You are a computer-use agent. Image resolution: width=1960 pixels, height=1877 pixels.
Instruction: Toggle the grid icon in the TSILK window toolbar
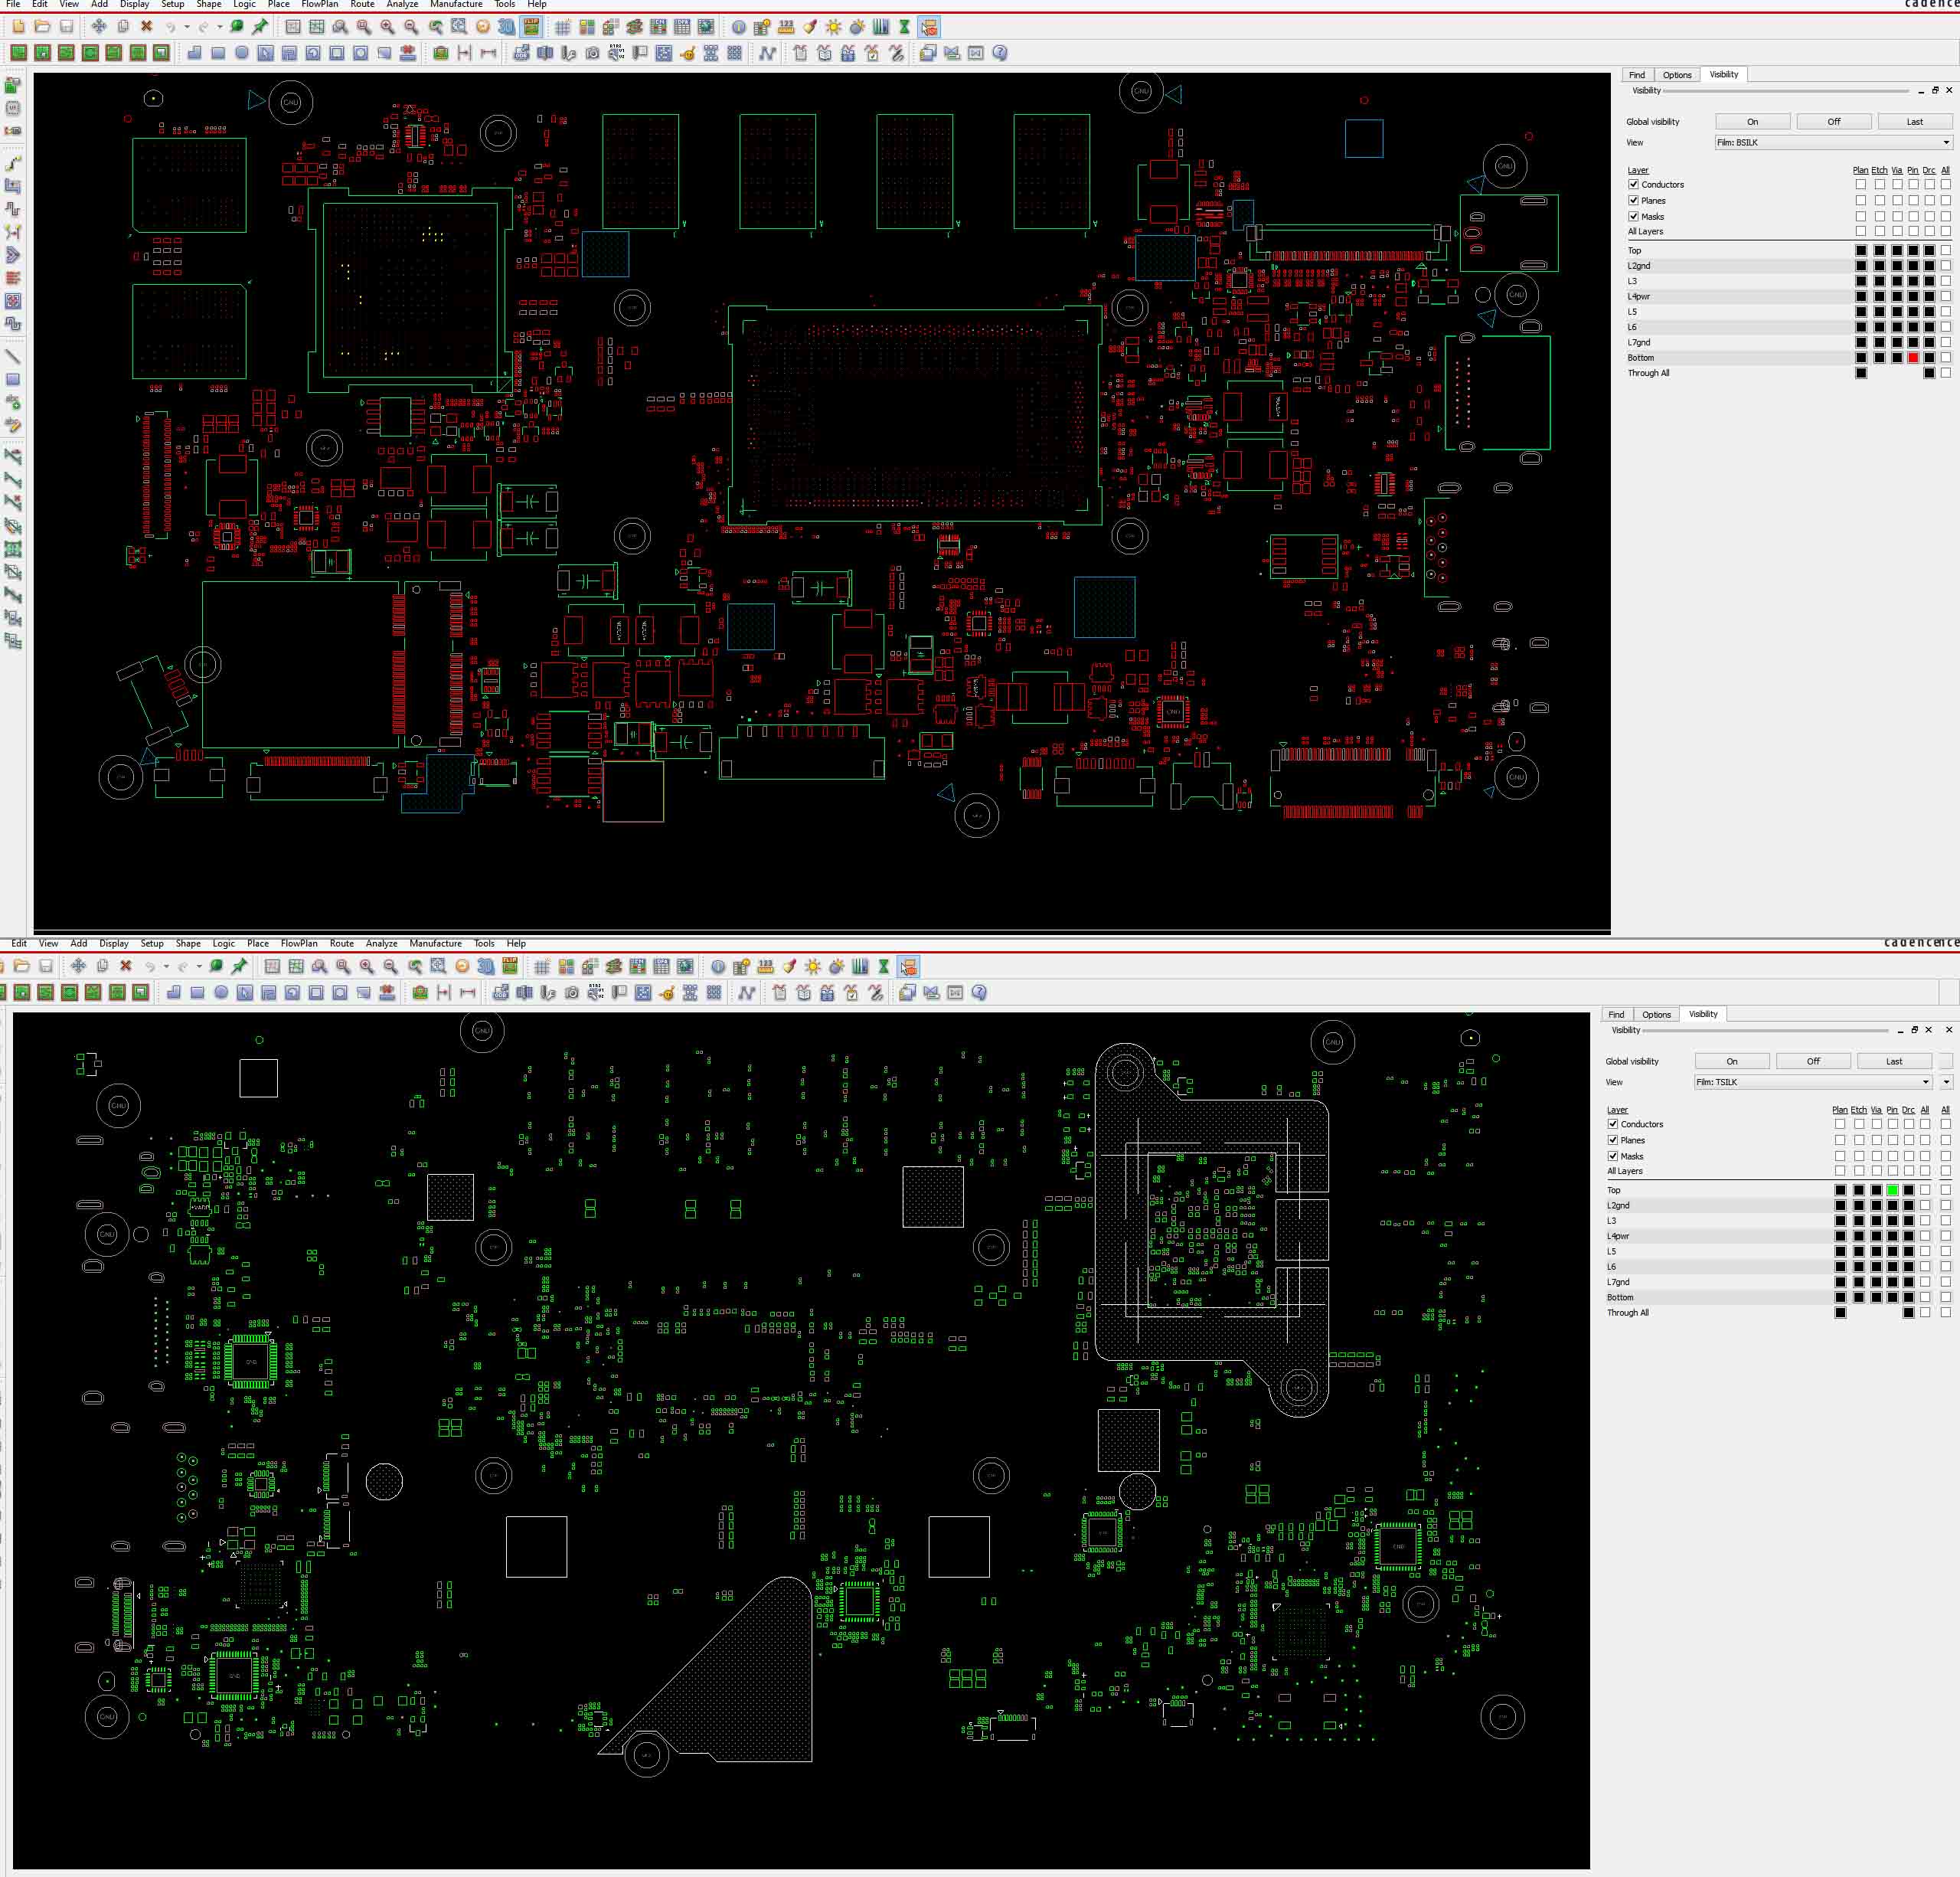pyautogui.click(x=541, y=966)
